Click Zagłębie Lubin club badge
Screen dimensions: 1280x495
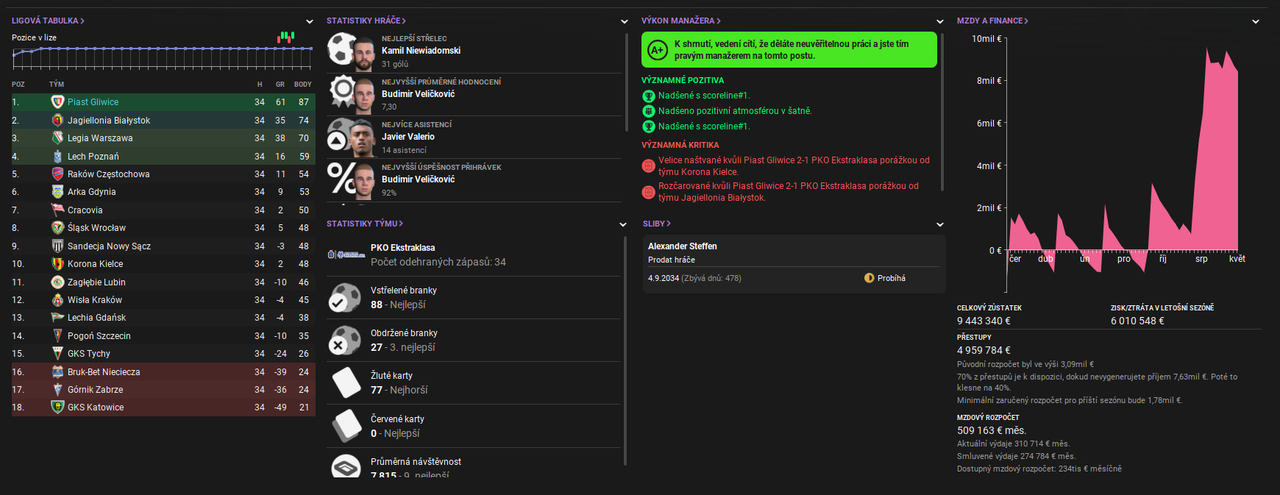[57, 282]
